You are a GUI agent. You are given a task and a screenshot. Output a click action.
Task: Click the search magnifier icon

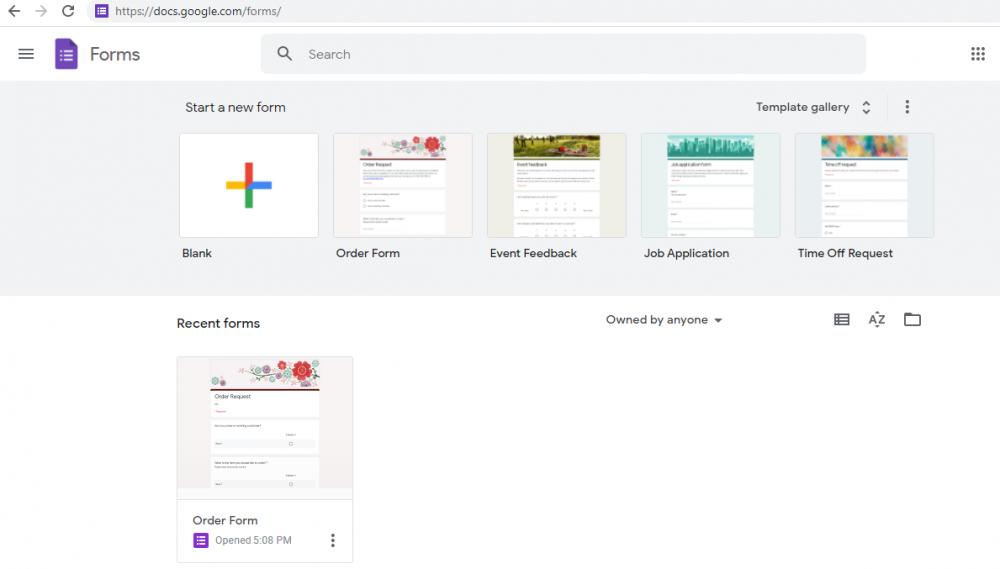(x=284, y=54)
